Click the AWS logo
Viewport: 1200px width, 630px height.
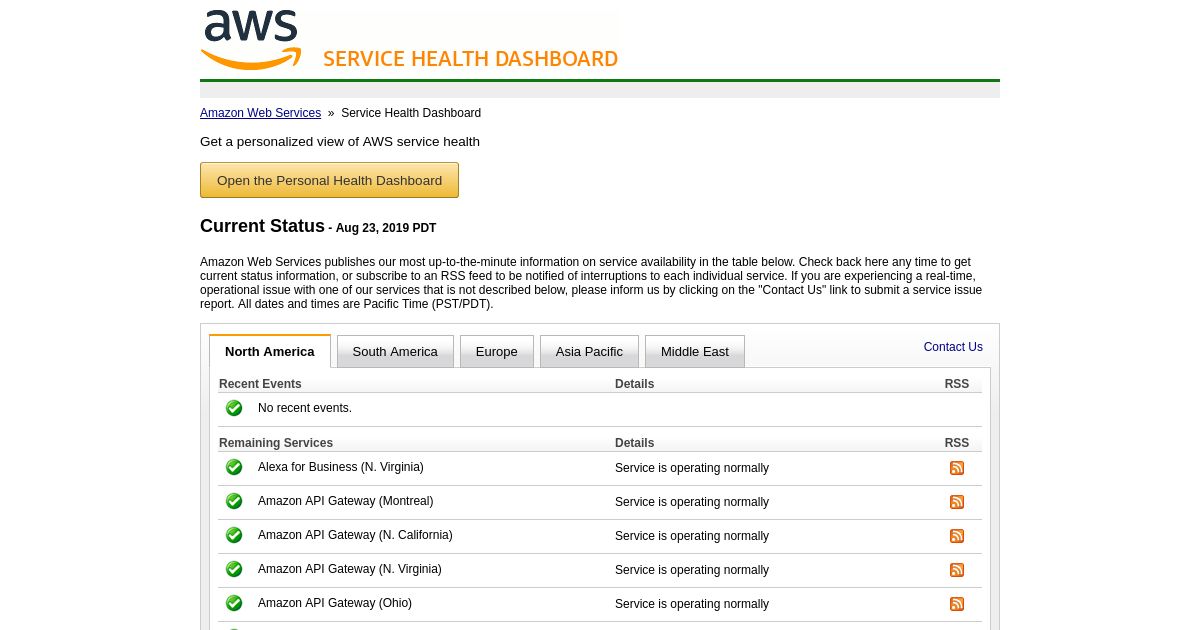point(251,40)
